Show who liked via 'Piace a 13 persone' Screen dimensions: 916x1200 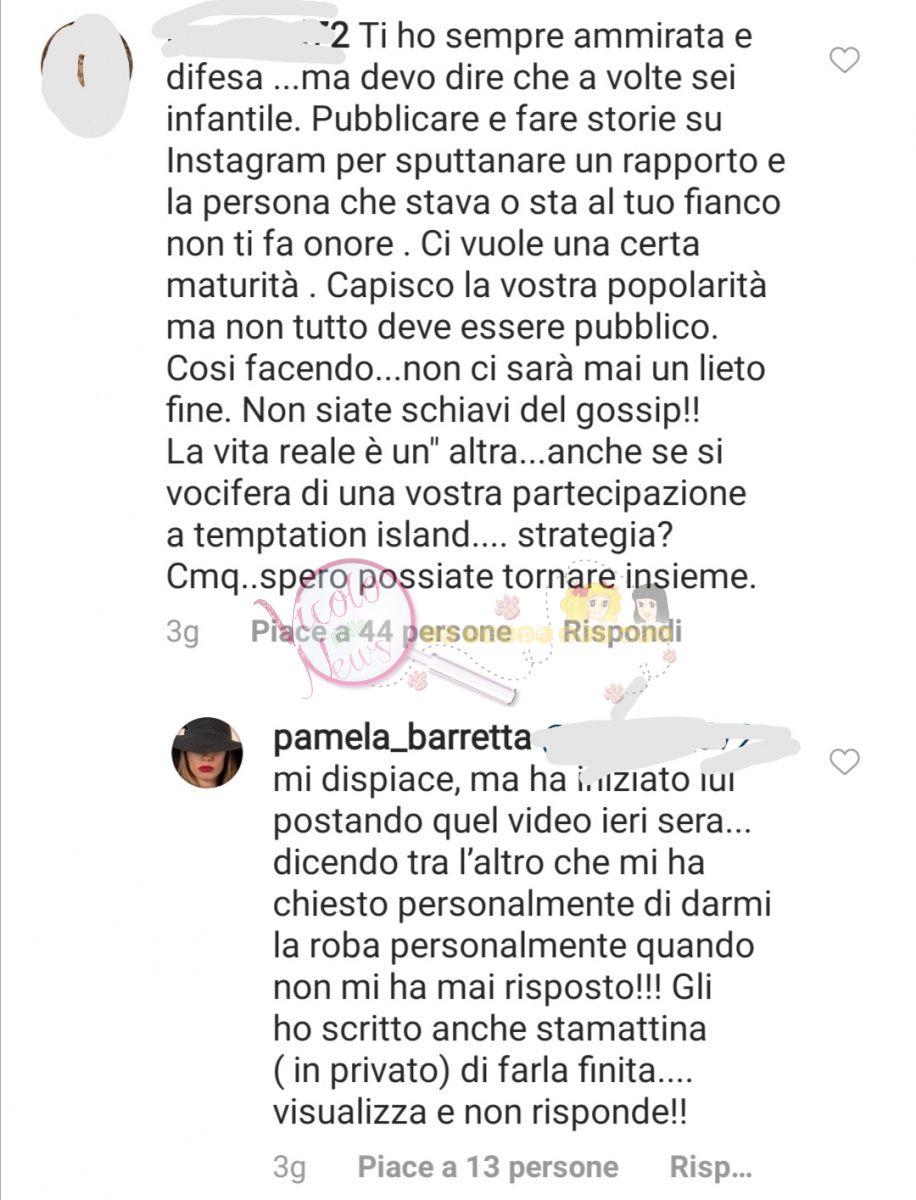(x=488, y=1167)
